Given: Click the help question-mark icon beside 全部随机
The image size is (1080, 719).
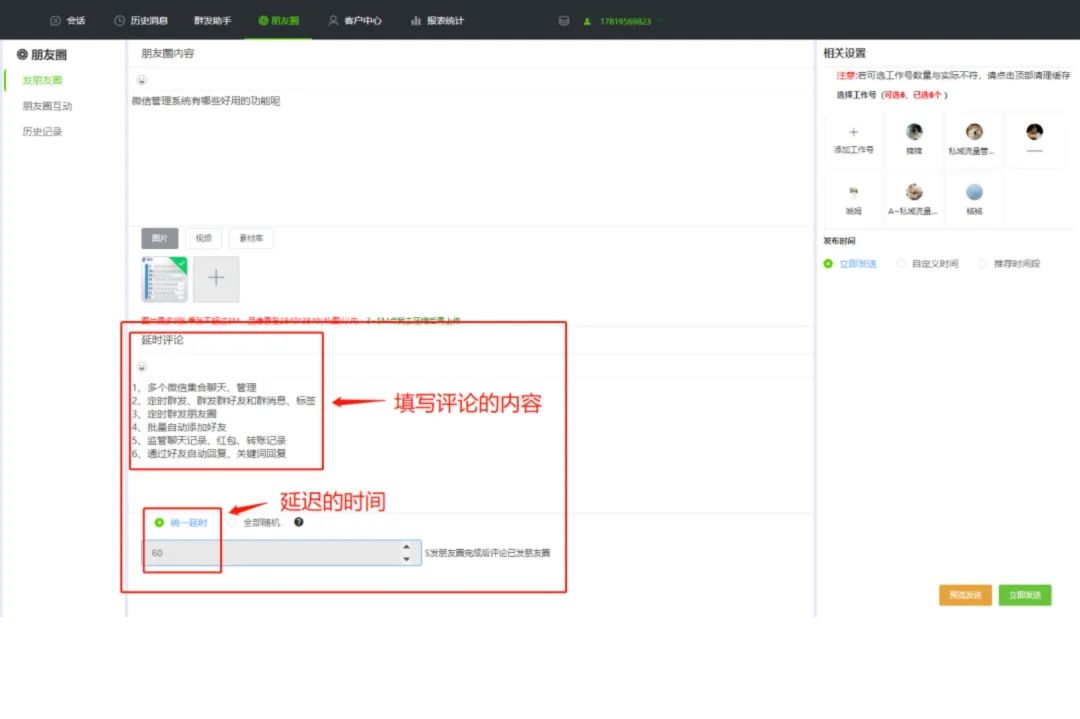Looking at the screenshot, I should 298,522.
